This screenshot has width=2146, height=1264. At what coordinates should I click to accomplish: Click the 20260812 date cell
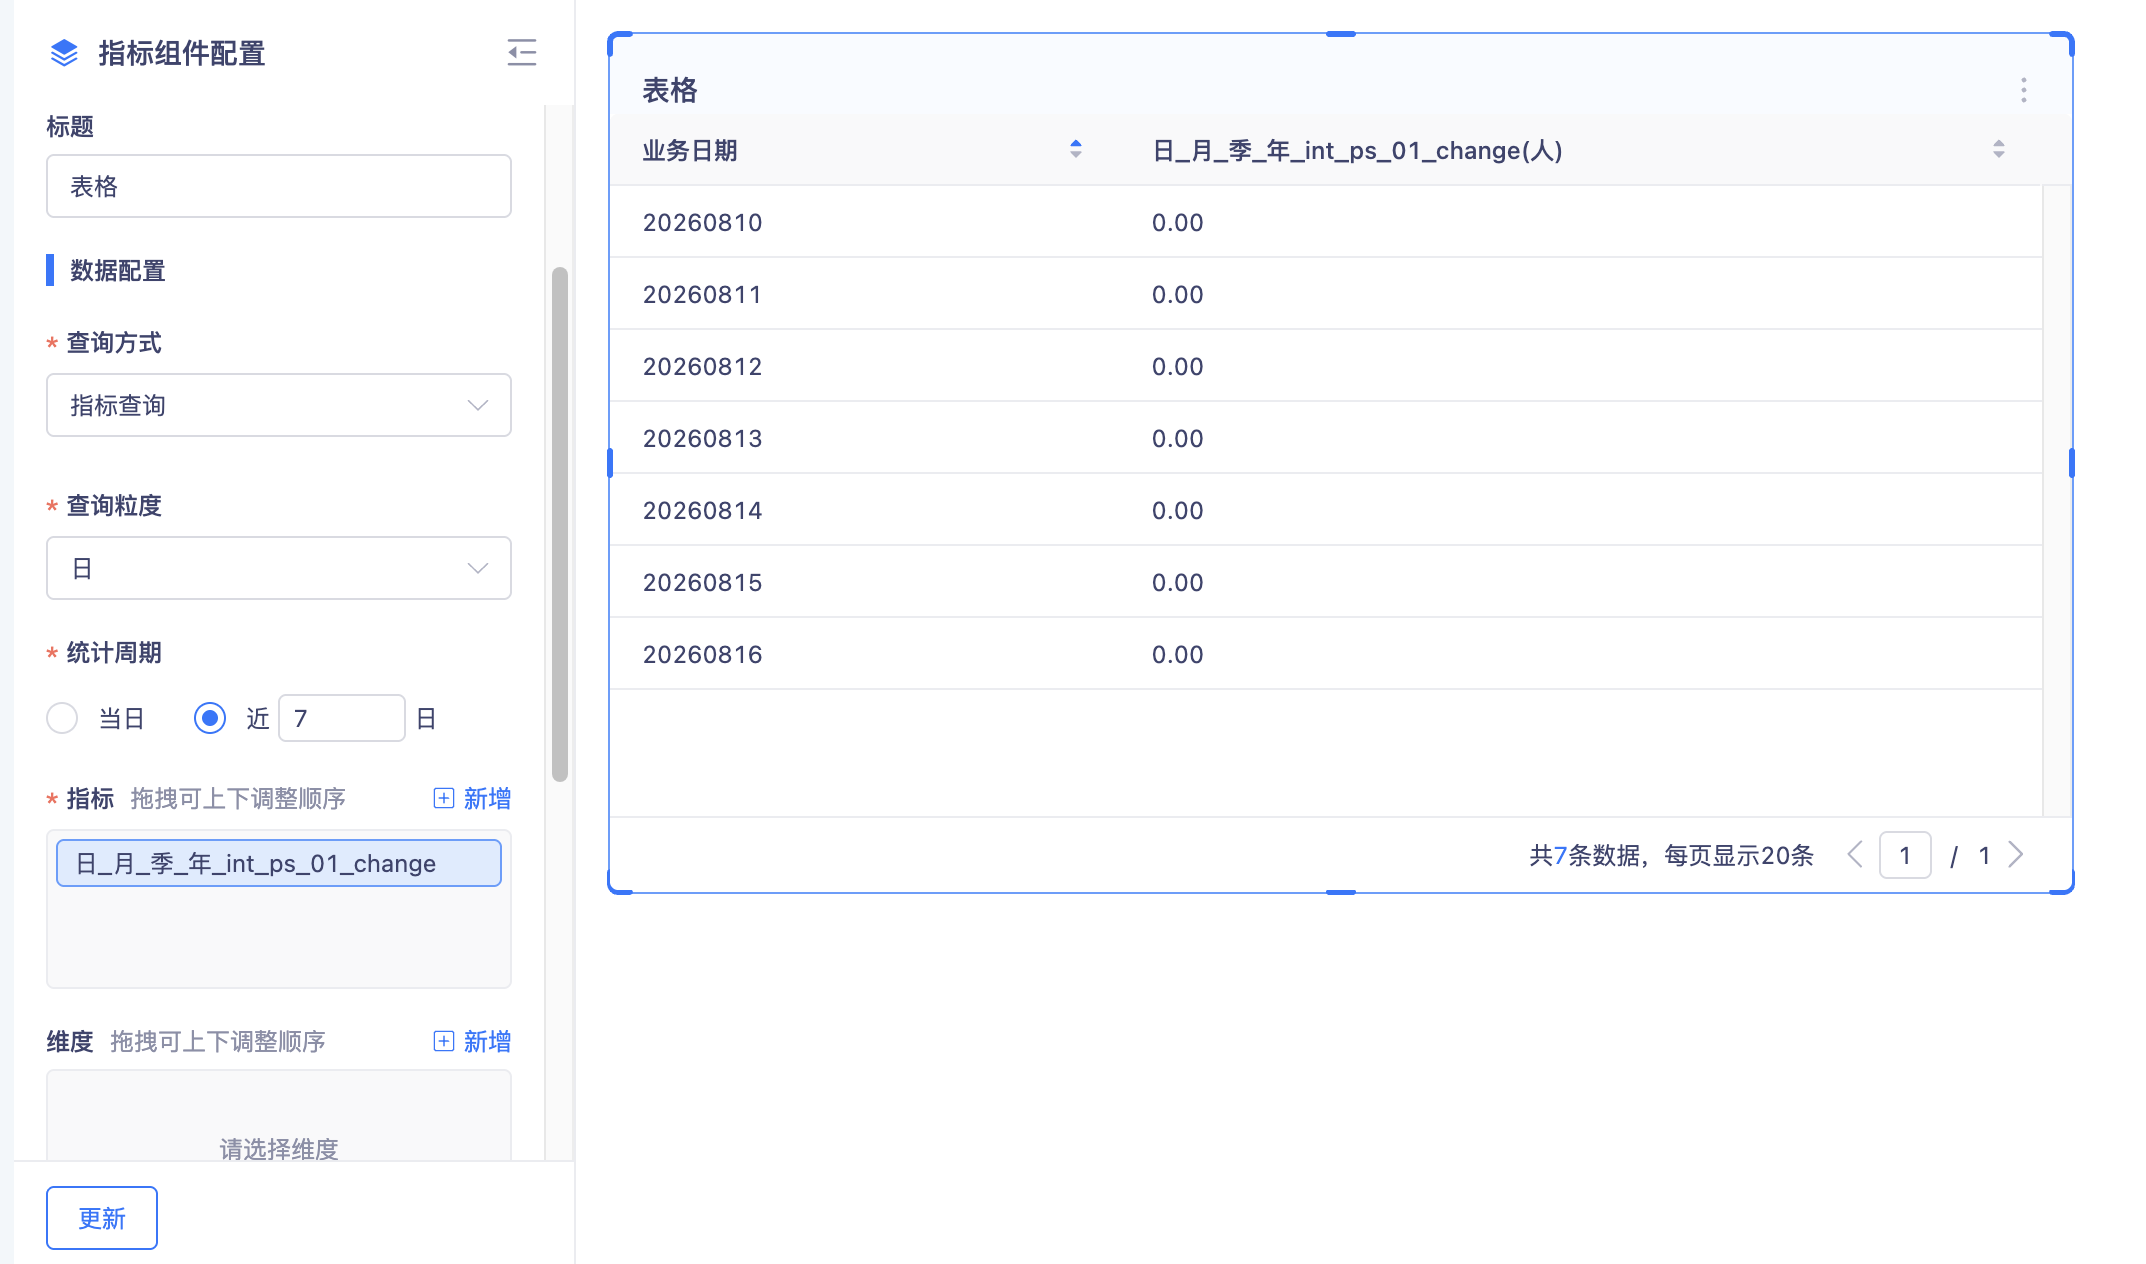(x=702, y=366)
